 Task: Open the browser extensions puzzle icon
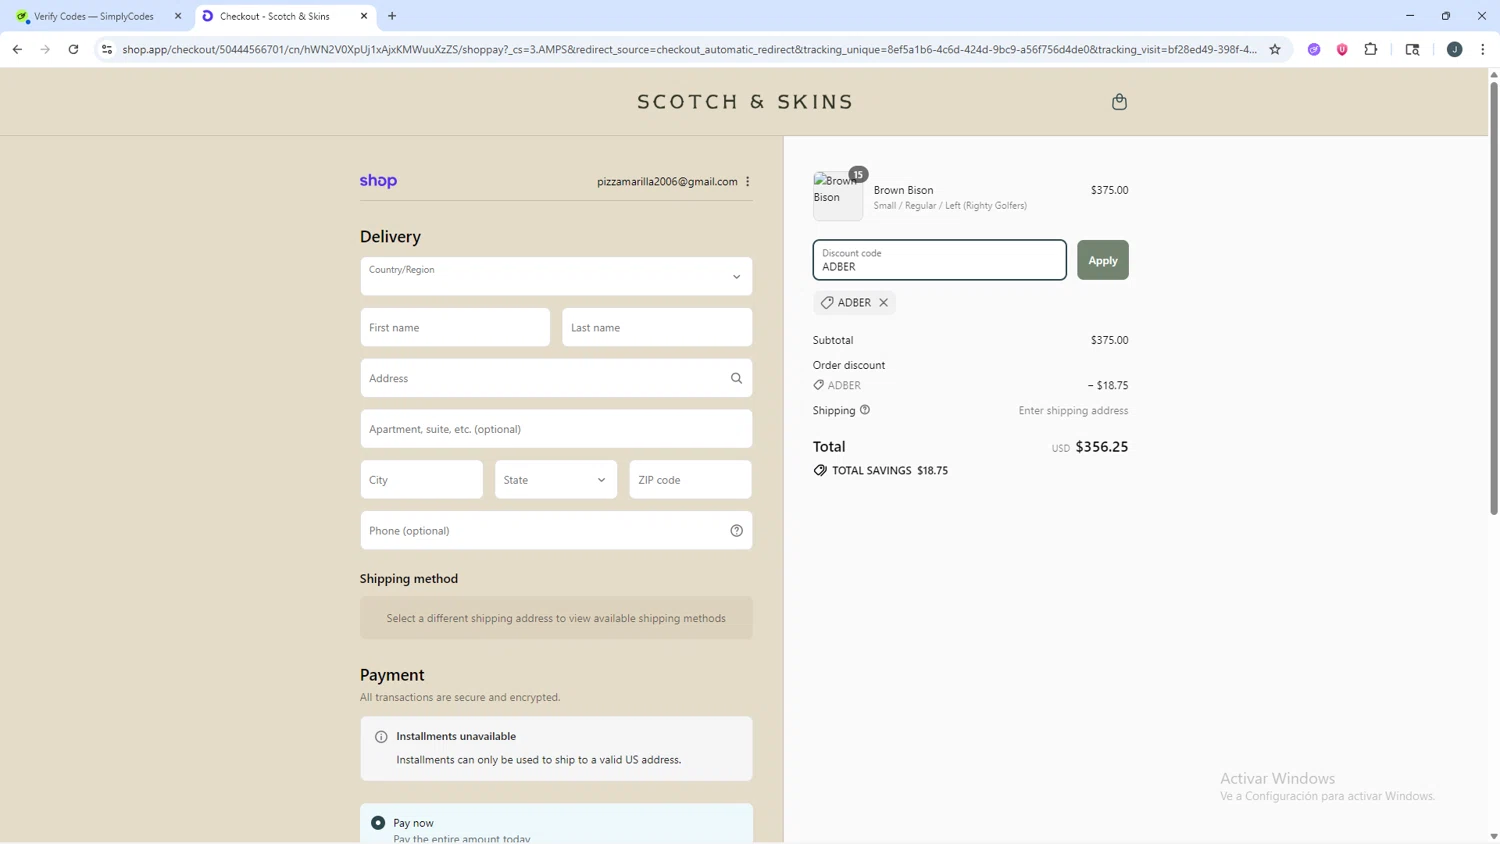pos(1371,49)
